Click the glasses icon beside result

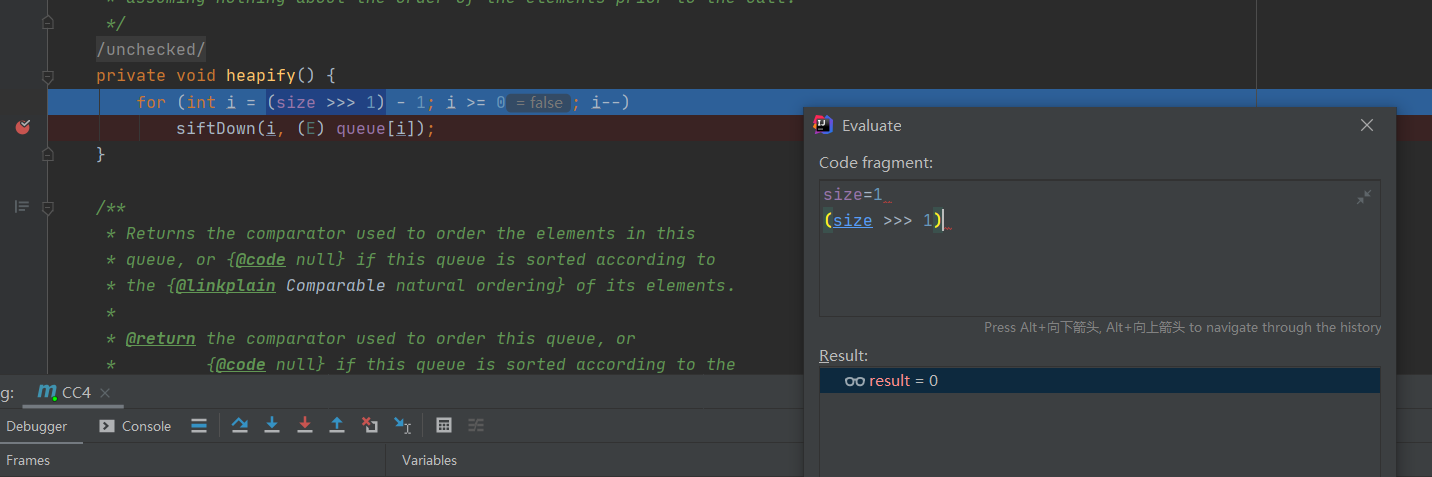click(x=854, y=381)
